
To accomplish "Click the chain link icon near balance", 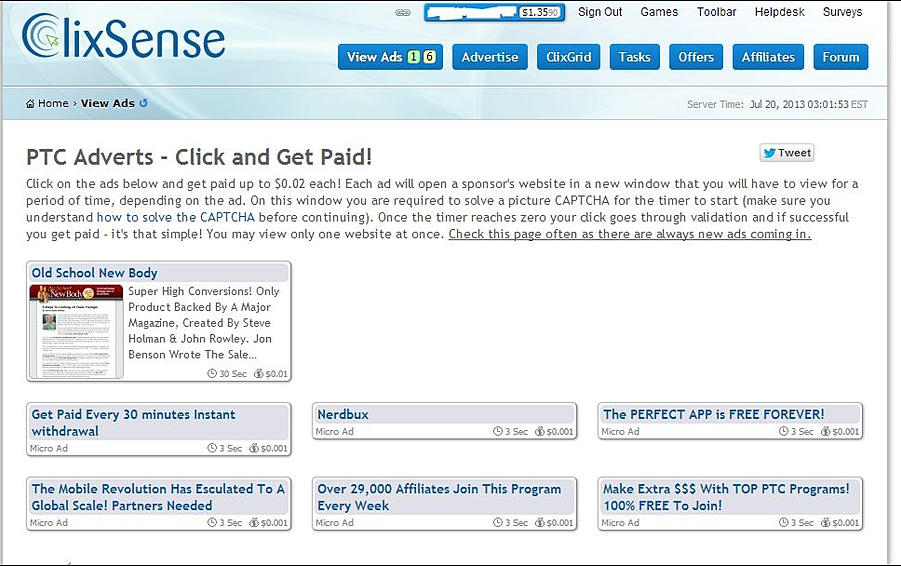I will (x=403, y=12).
